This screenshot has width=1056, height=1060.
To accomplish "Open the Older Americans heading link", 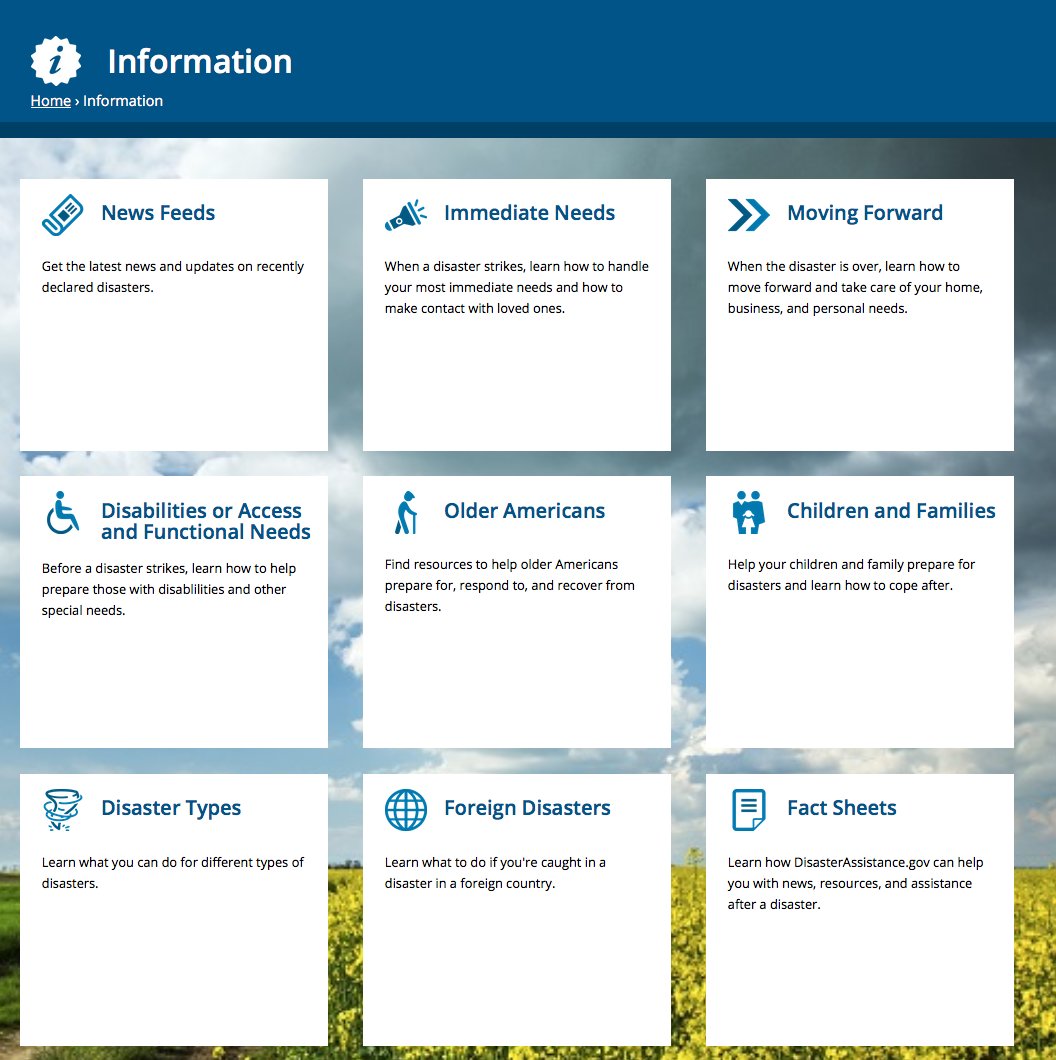I will (525, 510).
